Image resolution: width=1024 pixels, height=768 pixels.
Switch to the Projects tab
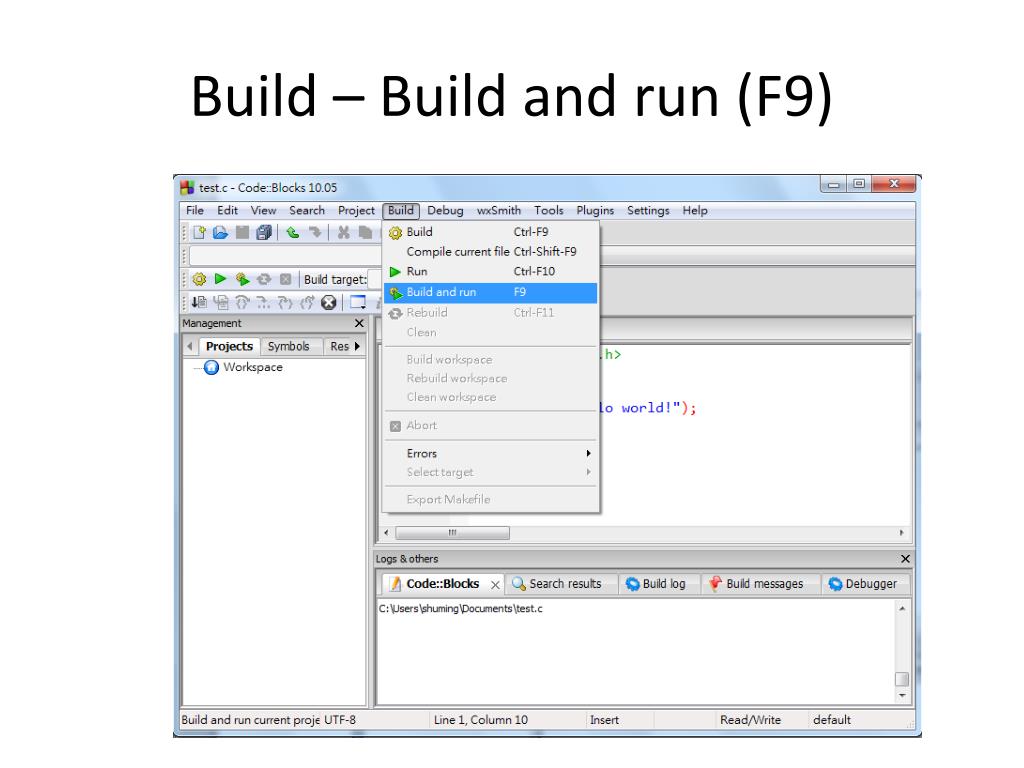tap(229, 346)
